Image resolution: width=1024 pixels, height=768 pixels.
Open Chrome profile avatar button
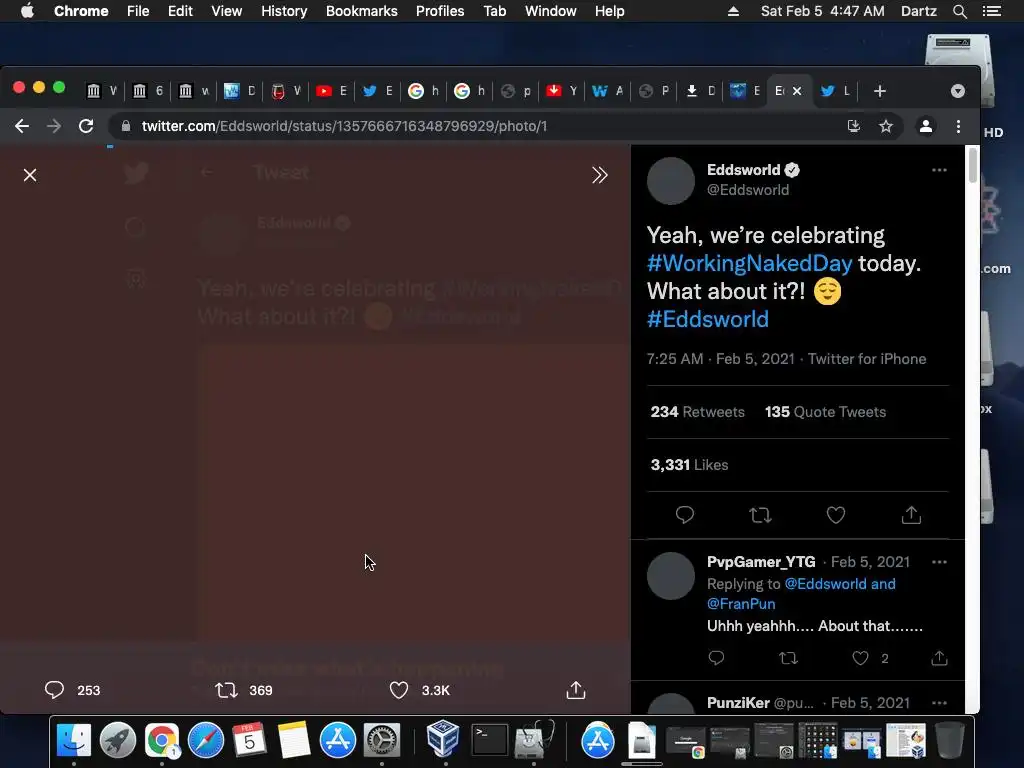pyautogui.click(x=925, y=126)
